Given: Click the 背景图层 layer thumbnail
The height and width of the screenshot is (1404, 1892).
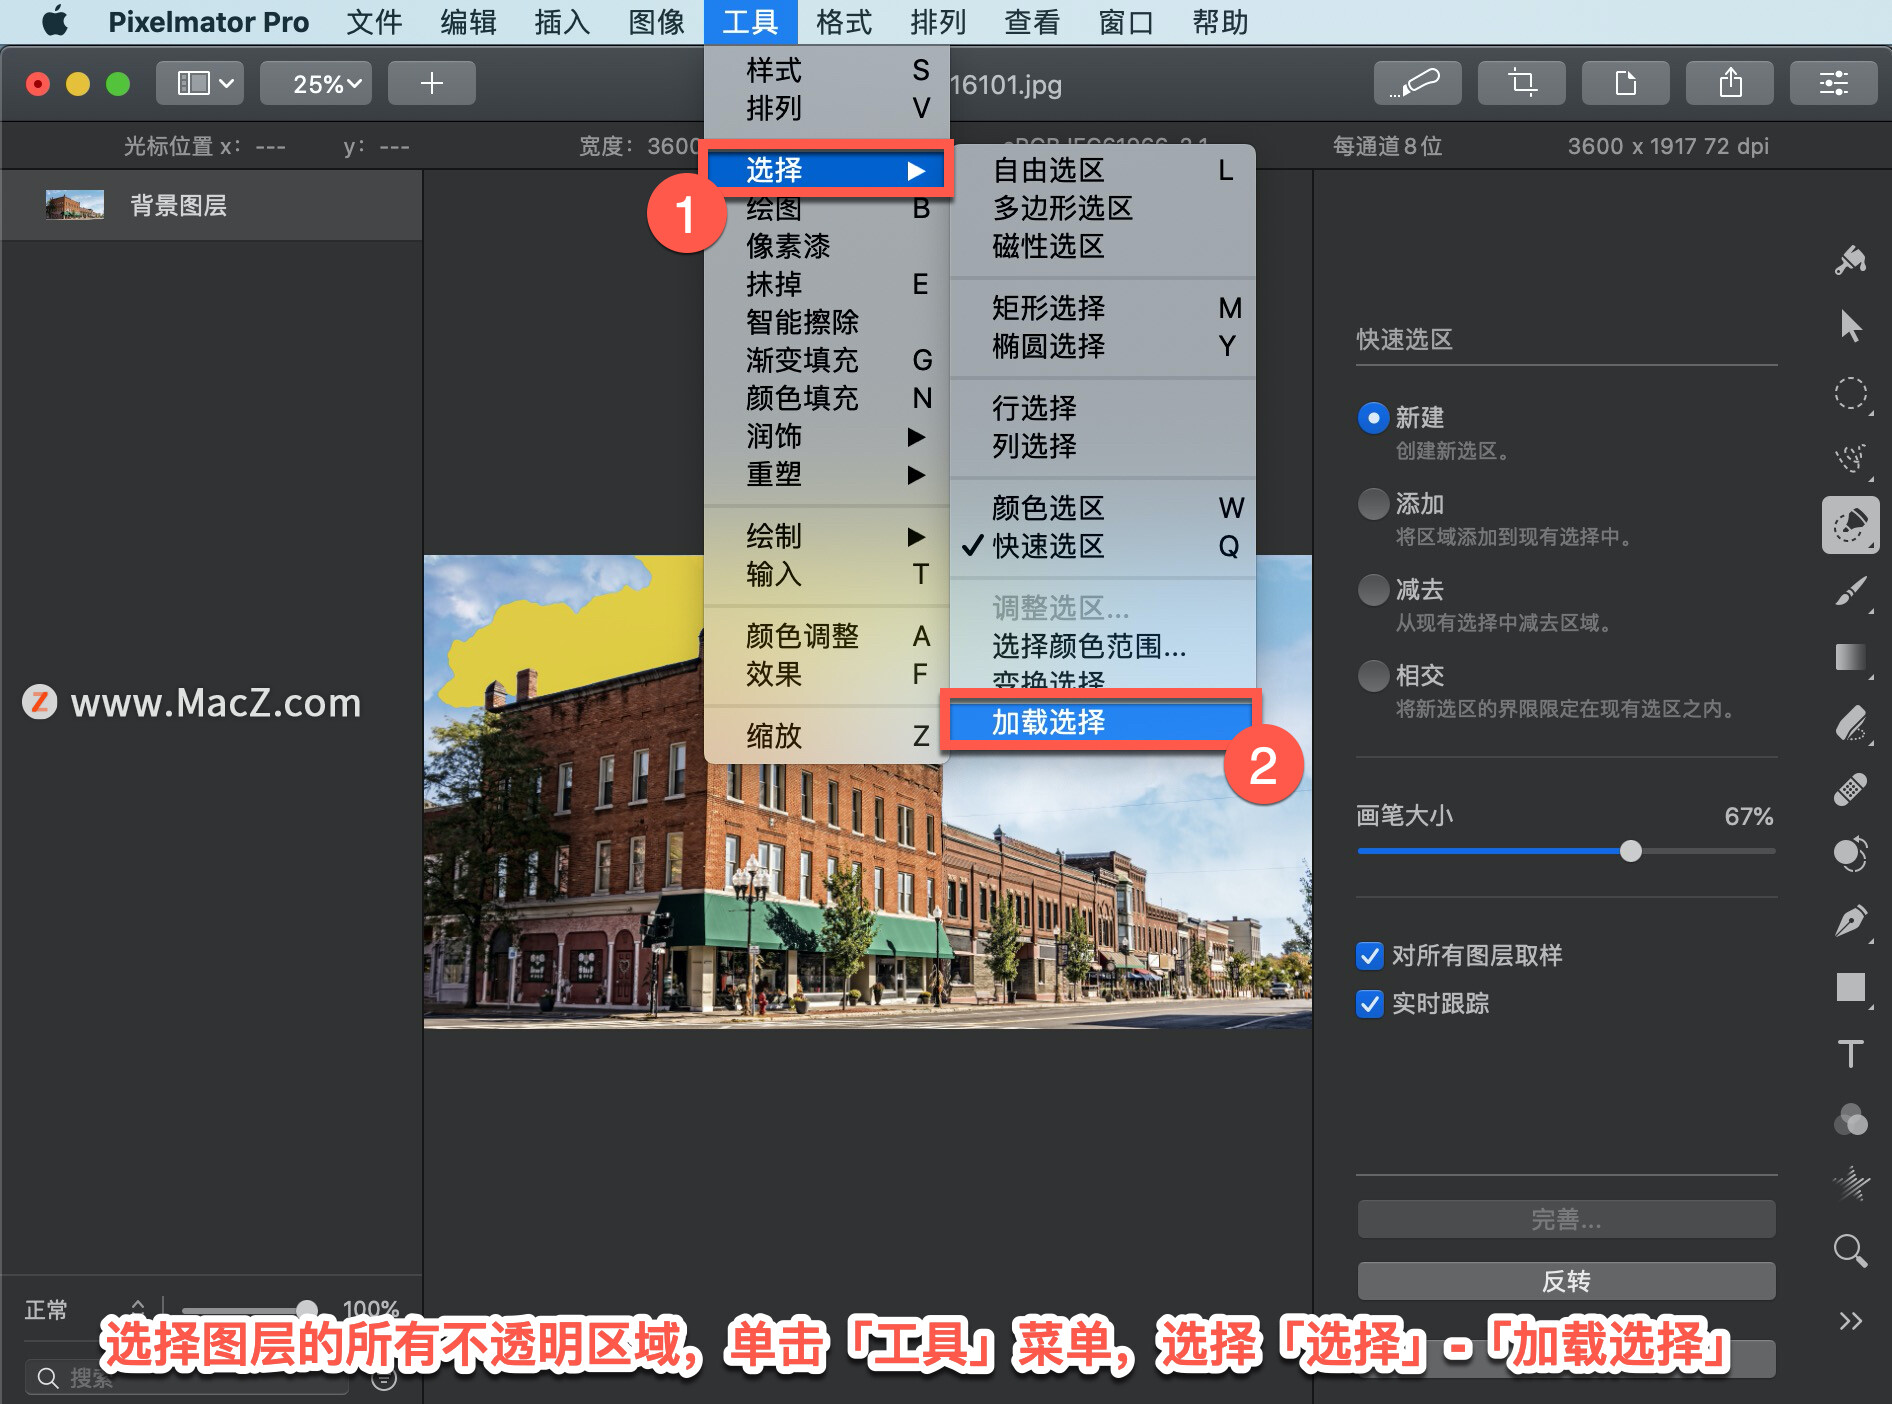Looking at the screenshot, I should click(74, 204).
